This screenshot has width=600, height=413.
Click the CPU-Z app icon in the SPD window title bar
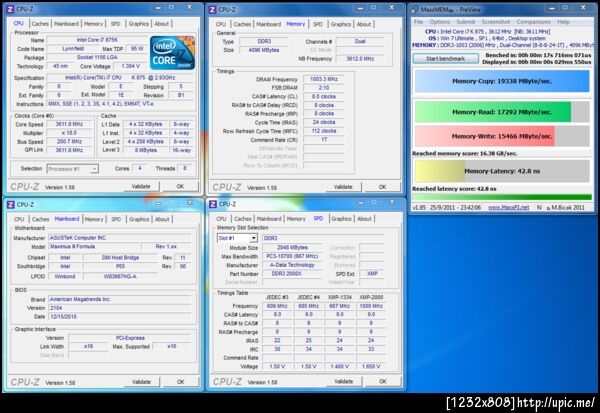click(x=213, y=204)
